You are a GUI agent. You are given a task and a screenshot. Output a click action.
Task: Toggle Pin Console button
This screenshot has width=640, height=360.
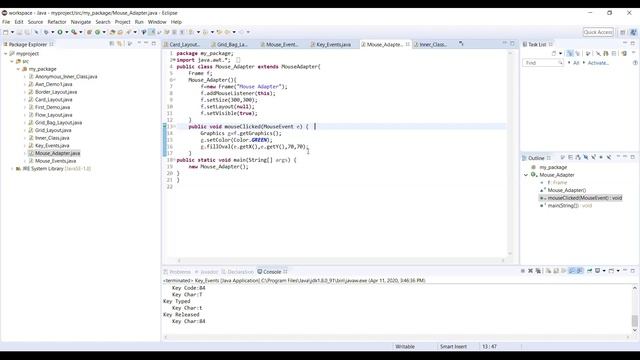click(x=590, y=271)
